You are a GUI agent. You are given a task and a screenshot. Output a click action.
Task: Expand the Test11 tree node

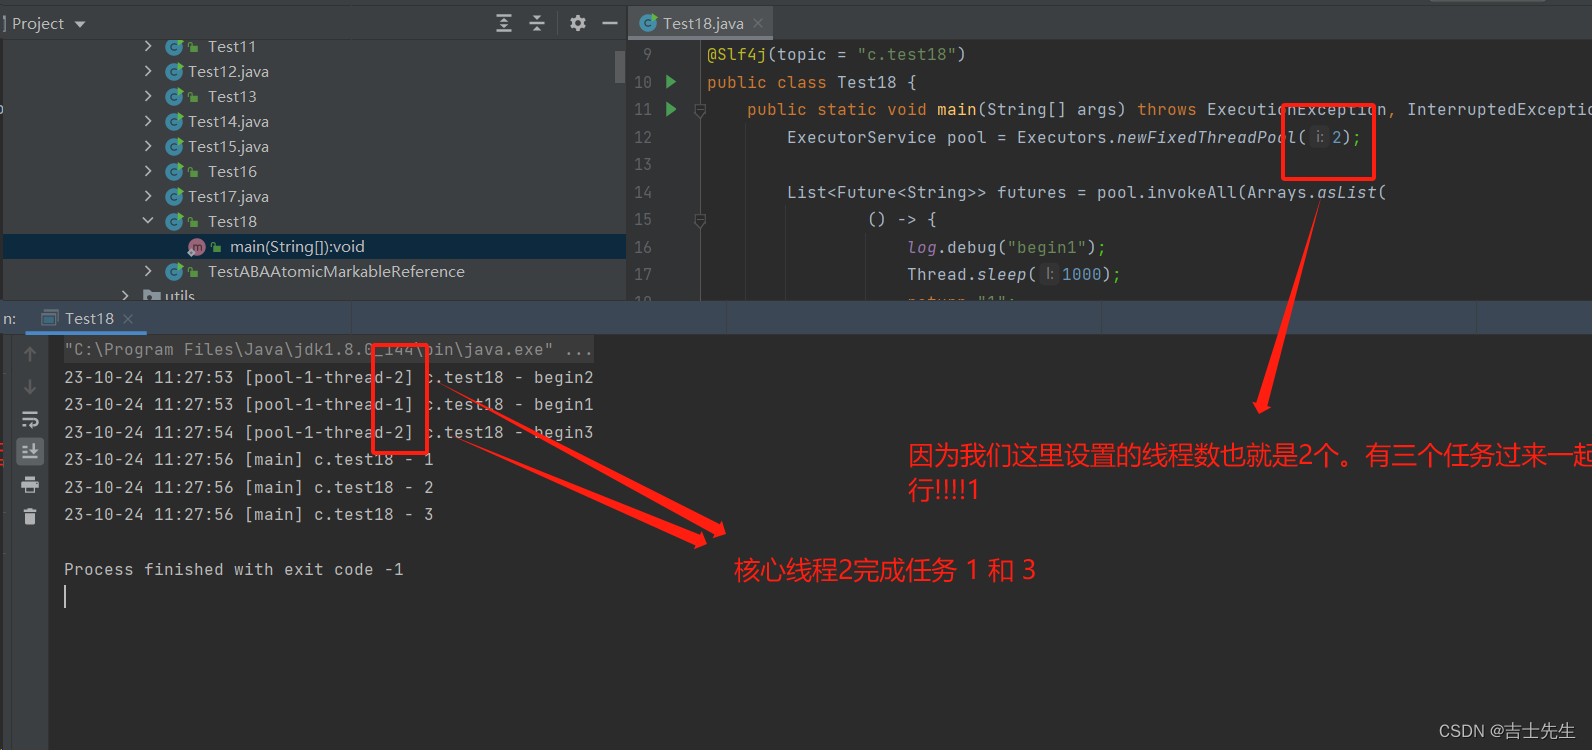pos(148,46)
